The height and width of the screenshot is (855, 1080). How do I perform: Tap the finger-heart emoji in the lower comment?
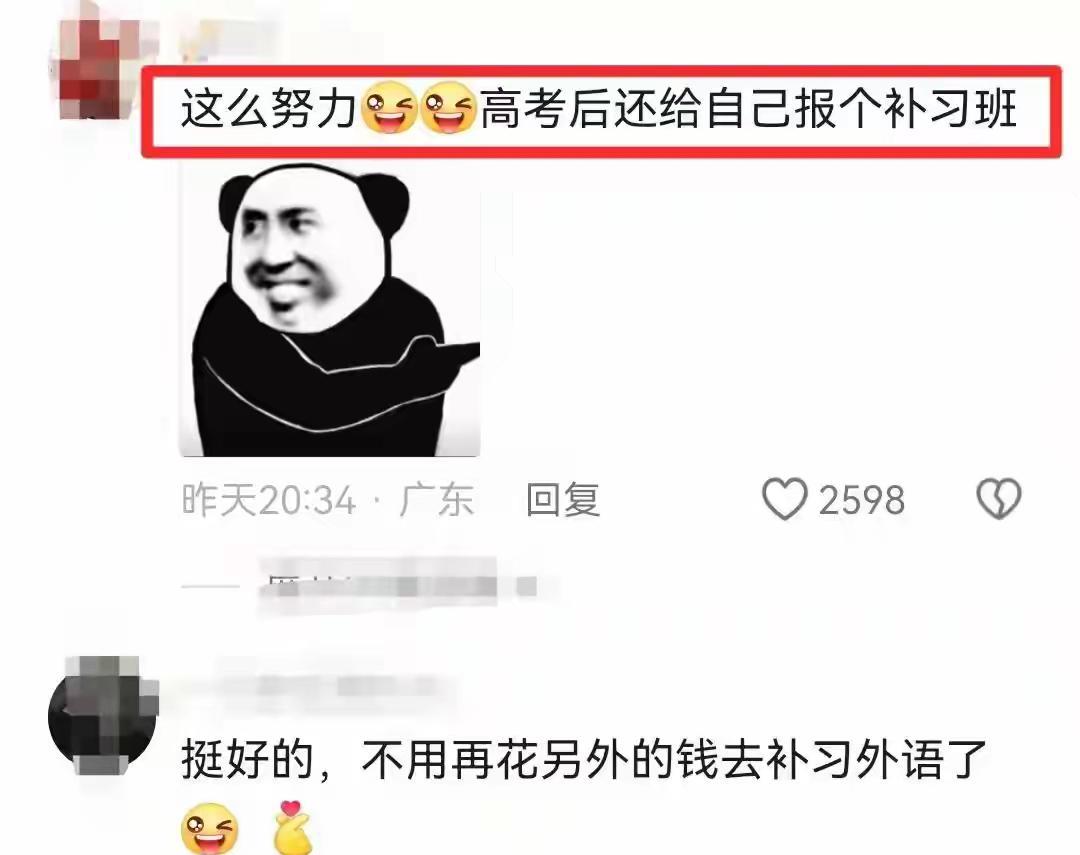click(x=292, y=827)
